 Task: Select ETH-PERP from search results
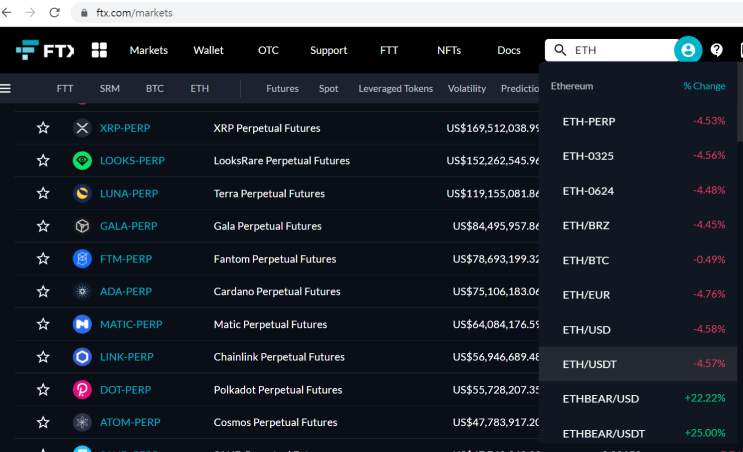click(638, 121)
